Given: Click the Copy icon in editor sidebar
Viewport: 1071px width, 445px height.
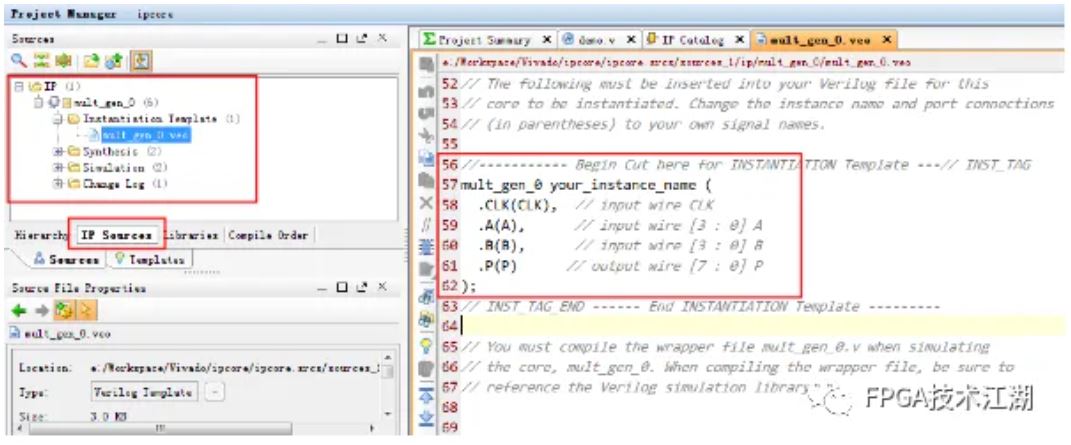Looking at the screenshot, I should click(x=427, y=158).
